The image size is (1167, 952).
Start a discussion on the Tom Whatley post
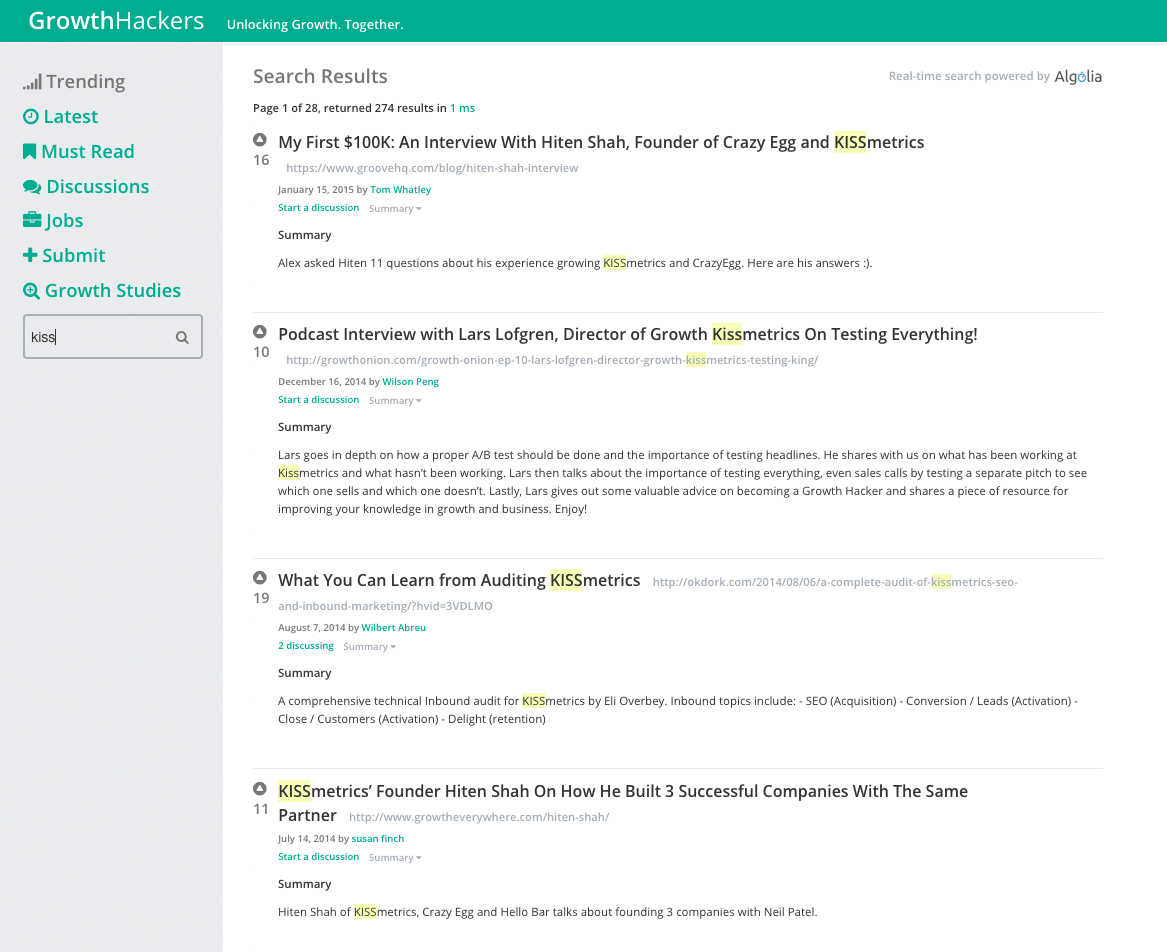[319, 208]
